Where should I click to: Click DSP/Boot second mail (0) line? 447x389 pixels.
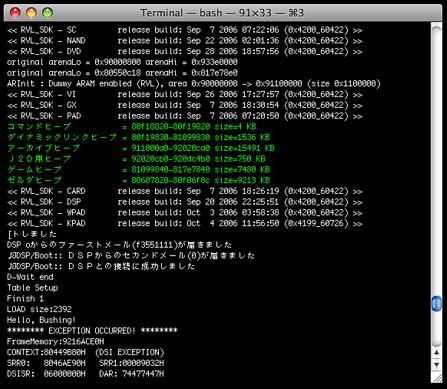point(131,255)
